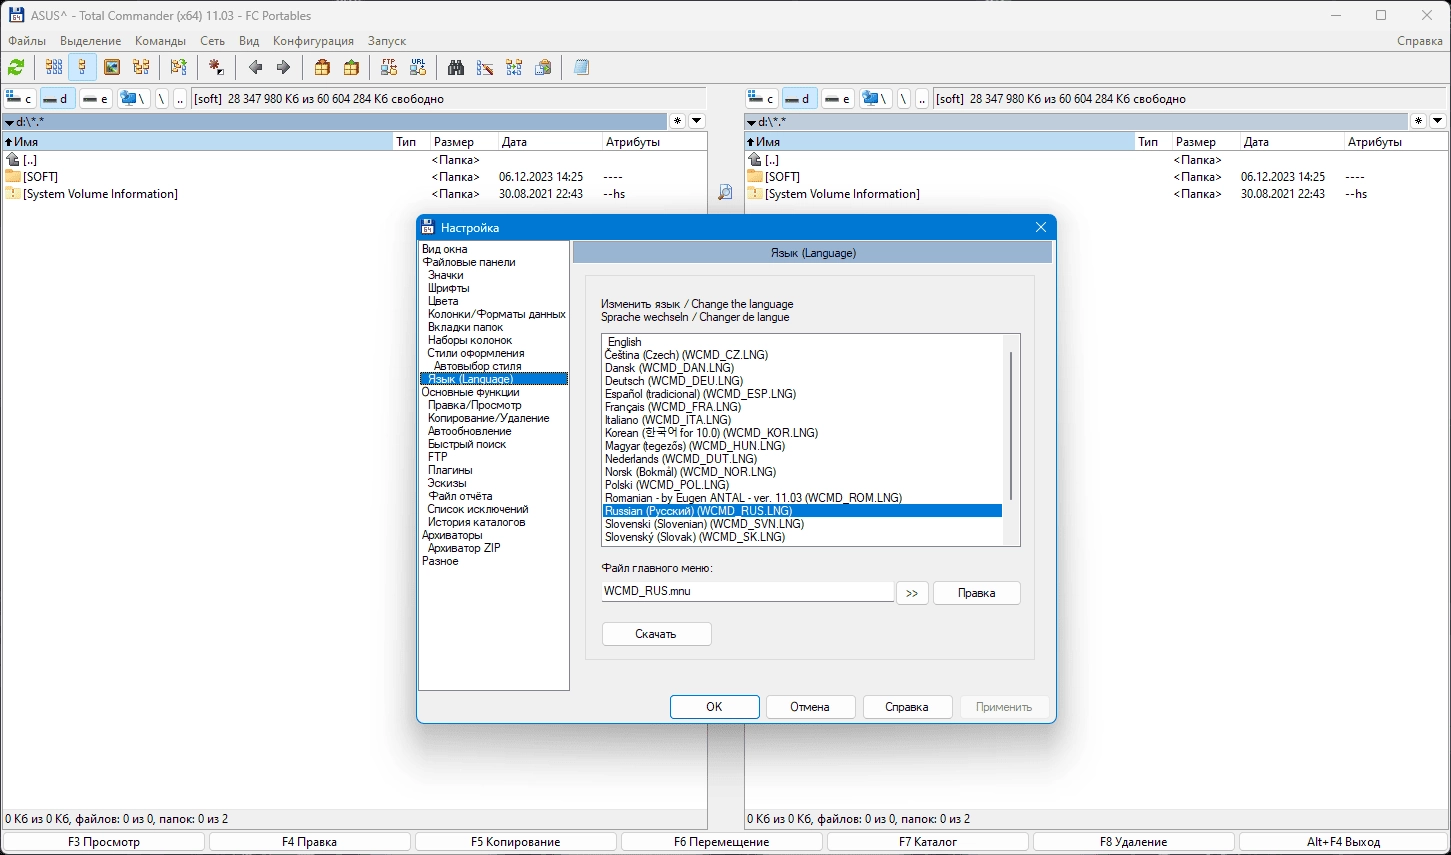Click [..] parent folder in left panel

click(x=30, y=160)
